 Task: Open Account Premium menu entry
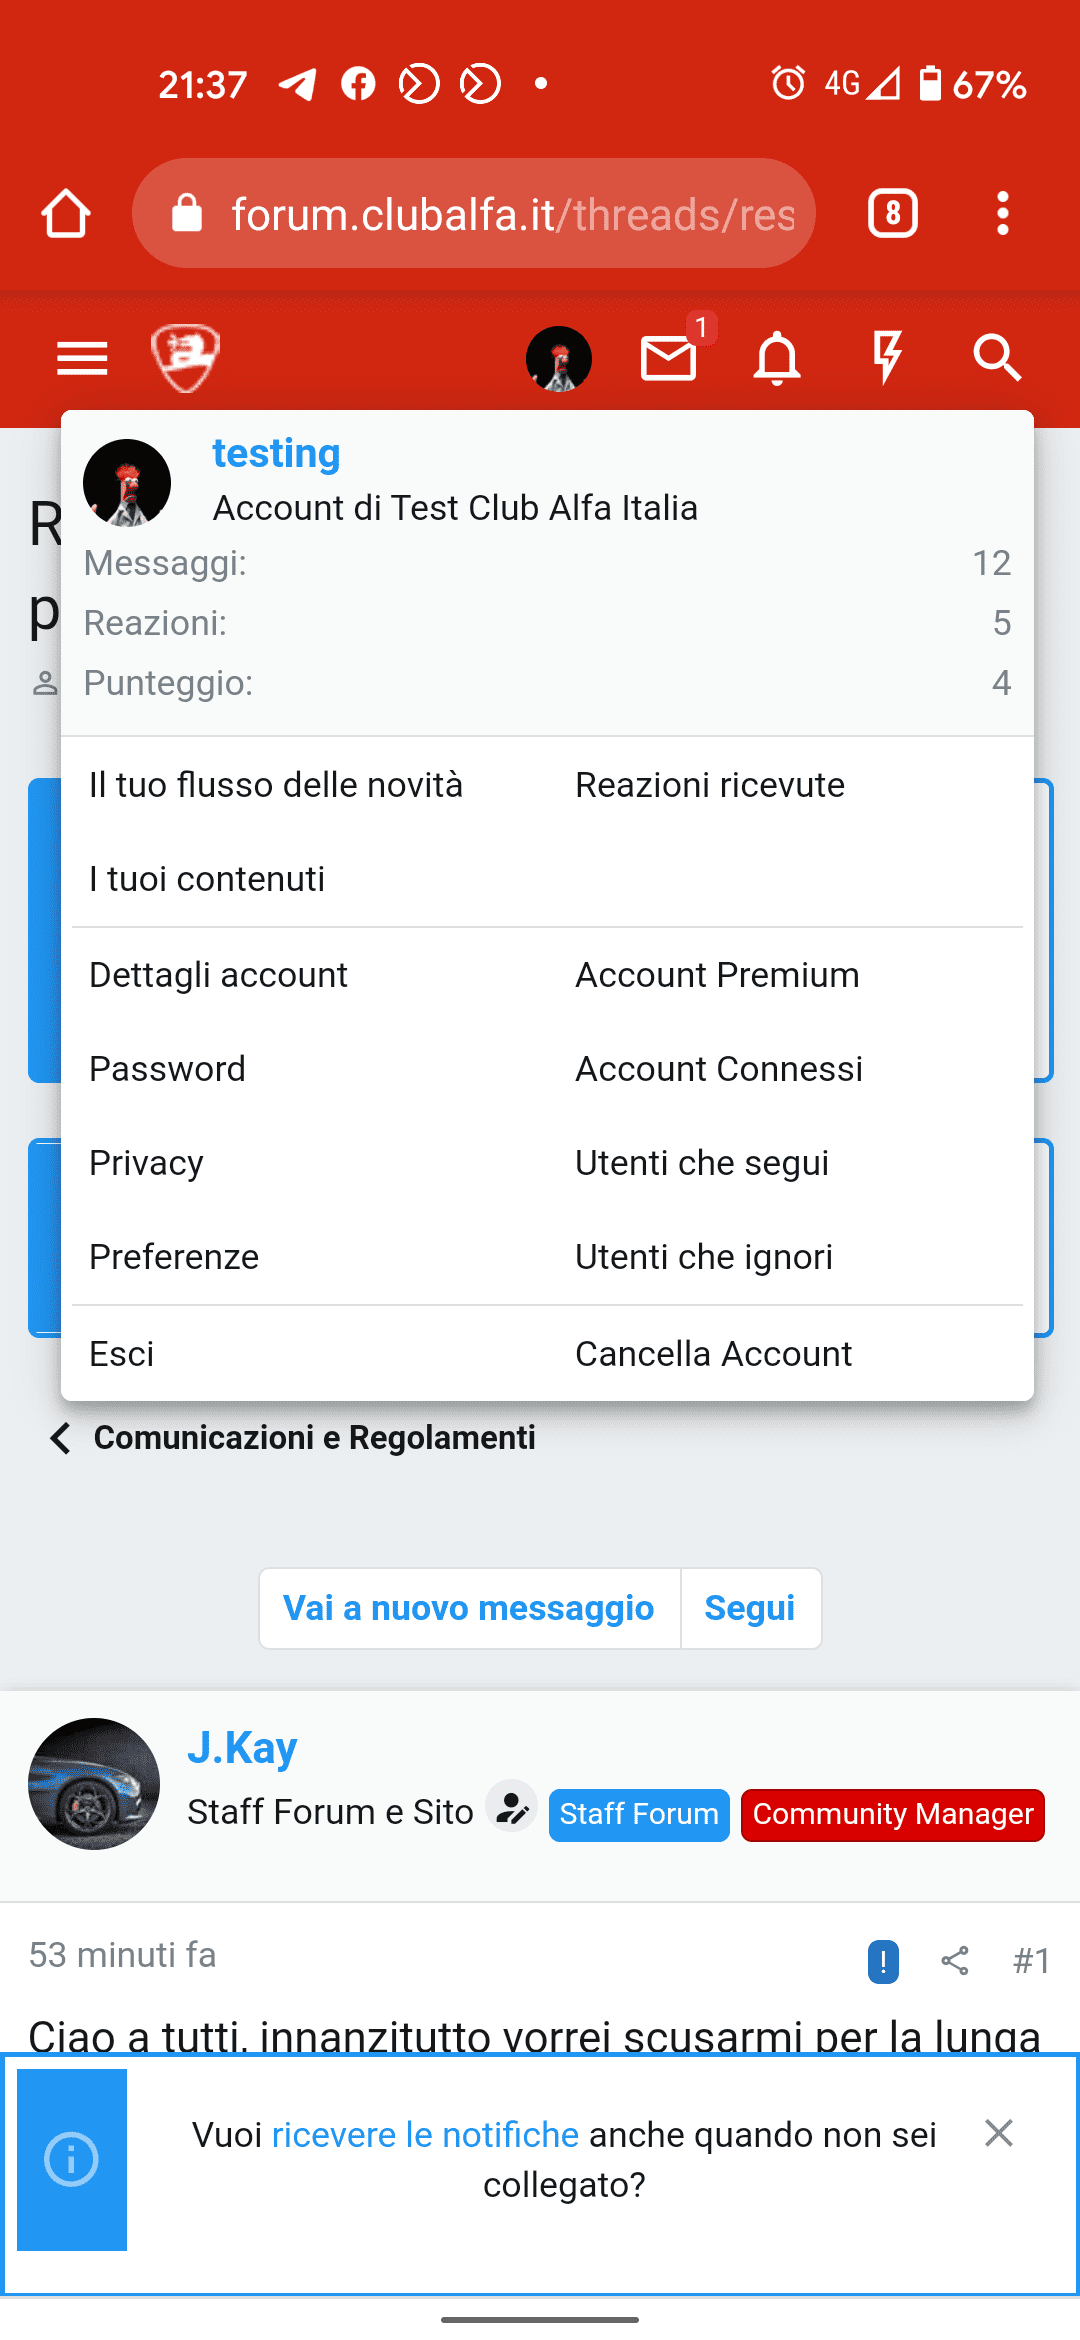717,975
